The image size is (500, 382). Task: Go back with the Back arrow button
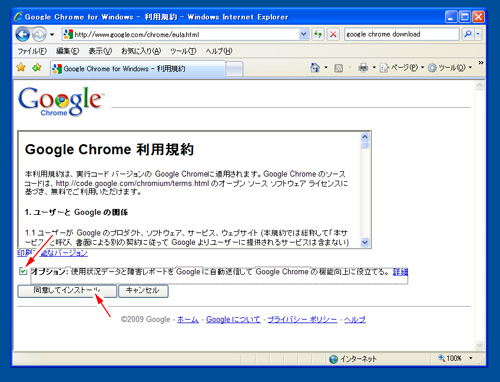click(x=23, y=34)
